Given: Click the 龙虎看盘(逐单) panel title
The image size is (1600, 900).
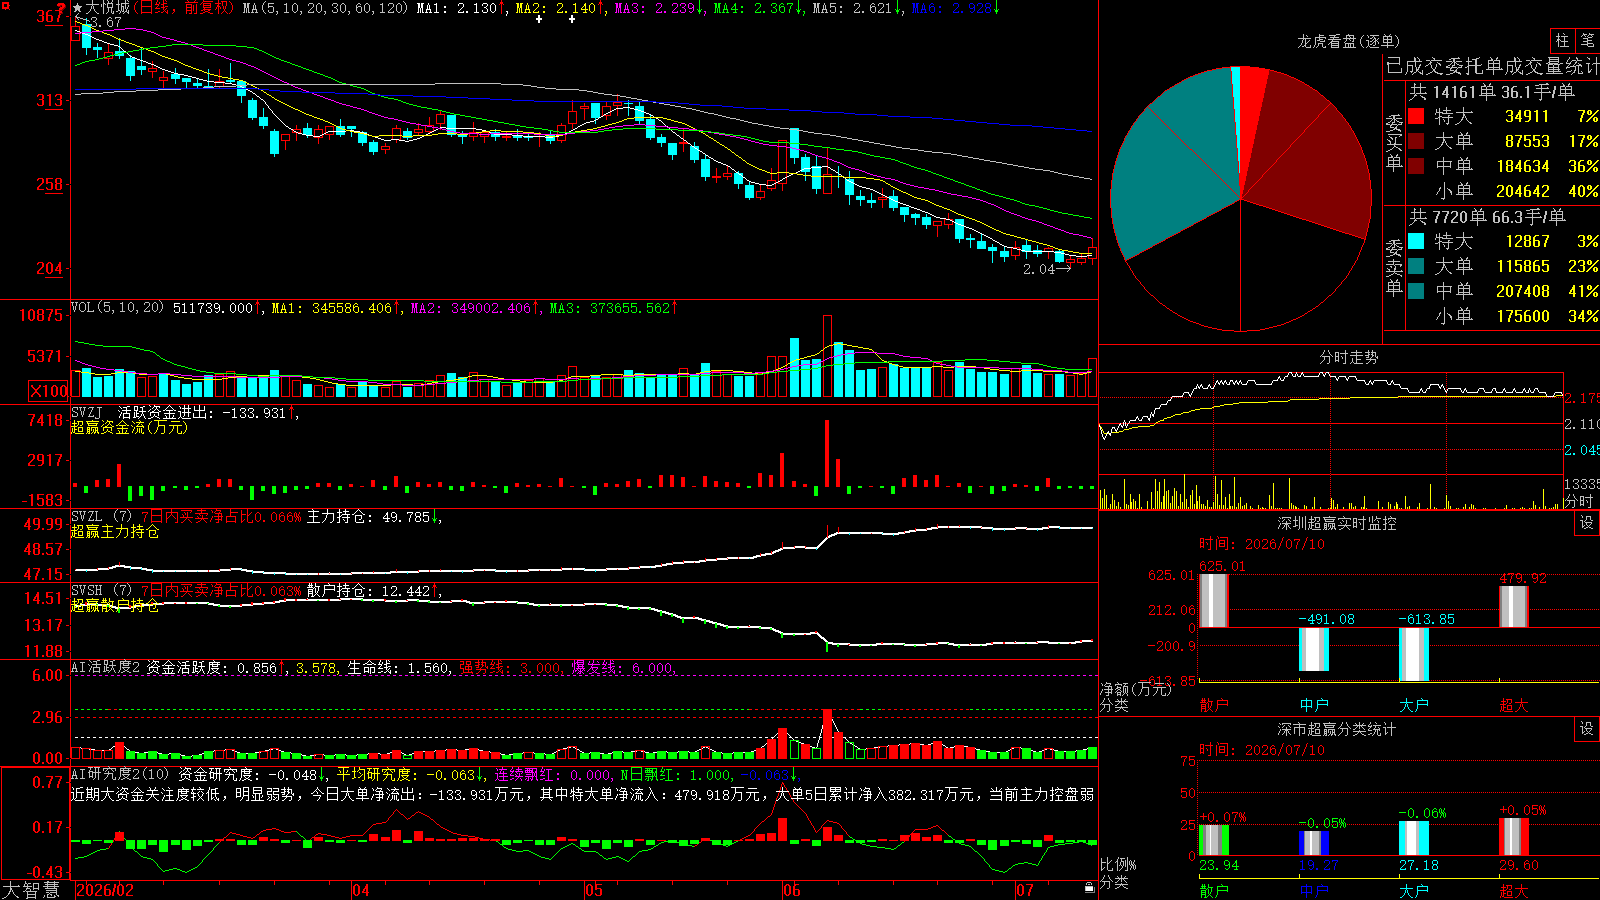Looking at the screenshot, I should pos(1348,41).
